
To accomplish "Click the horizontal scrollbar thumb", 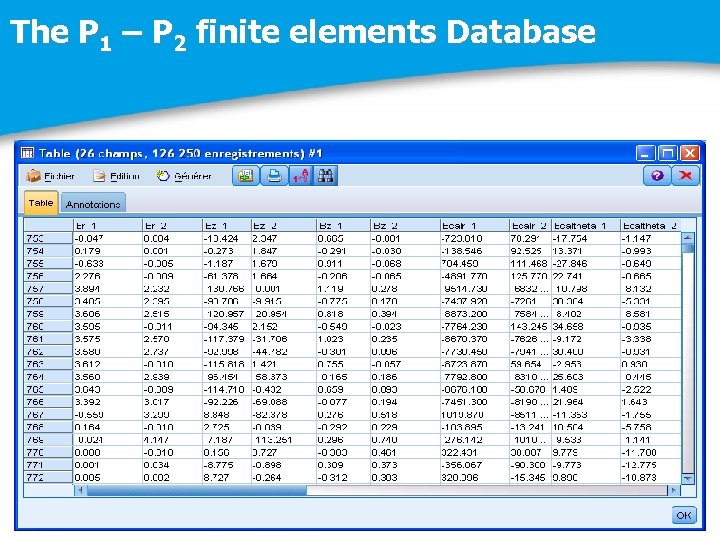I will pos(197,490).
